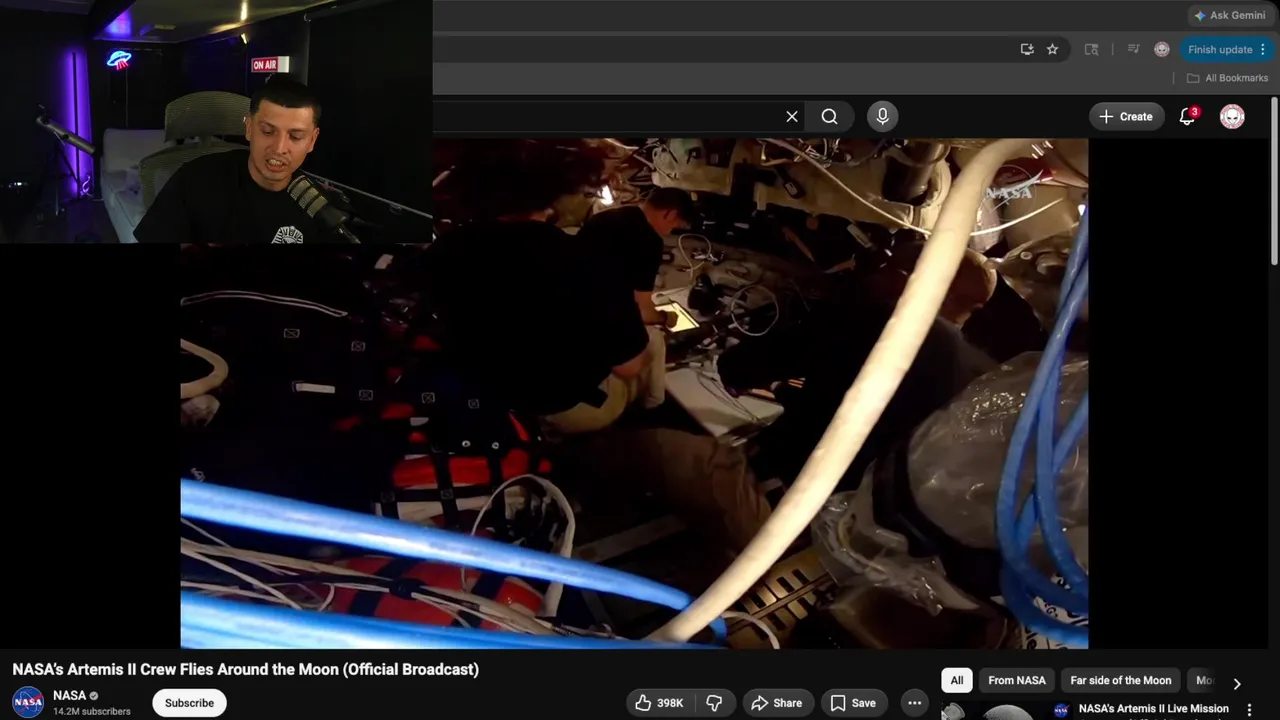
Task: Select the From NASA filter chip
Action: coord(1017,680)
